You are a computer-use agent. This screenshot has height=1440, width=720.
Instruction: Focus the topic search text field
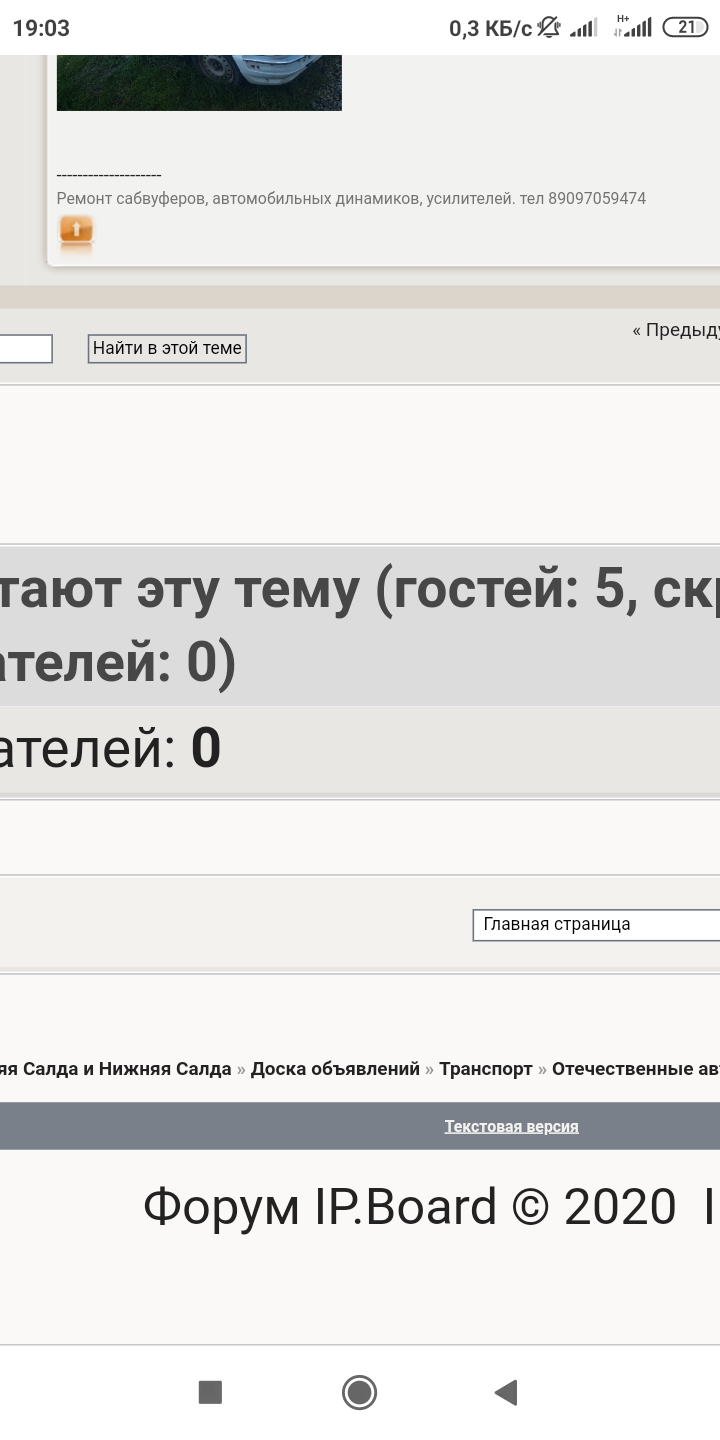click(x=25, y=349)
